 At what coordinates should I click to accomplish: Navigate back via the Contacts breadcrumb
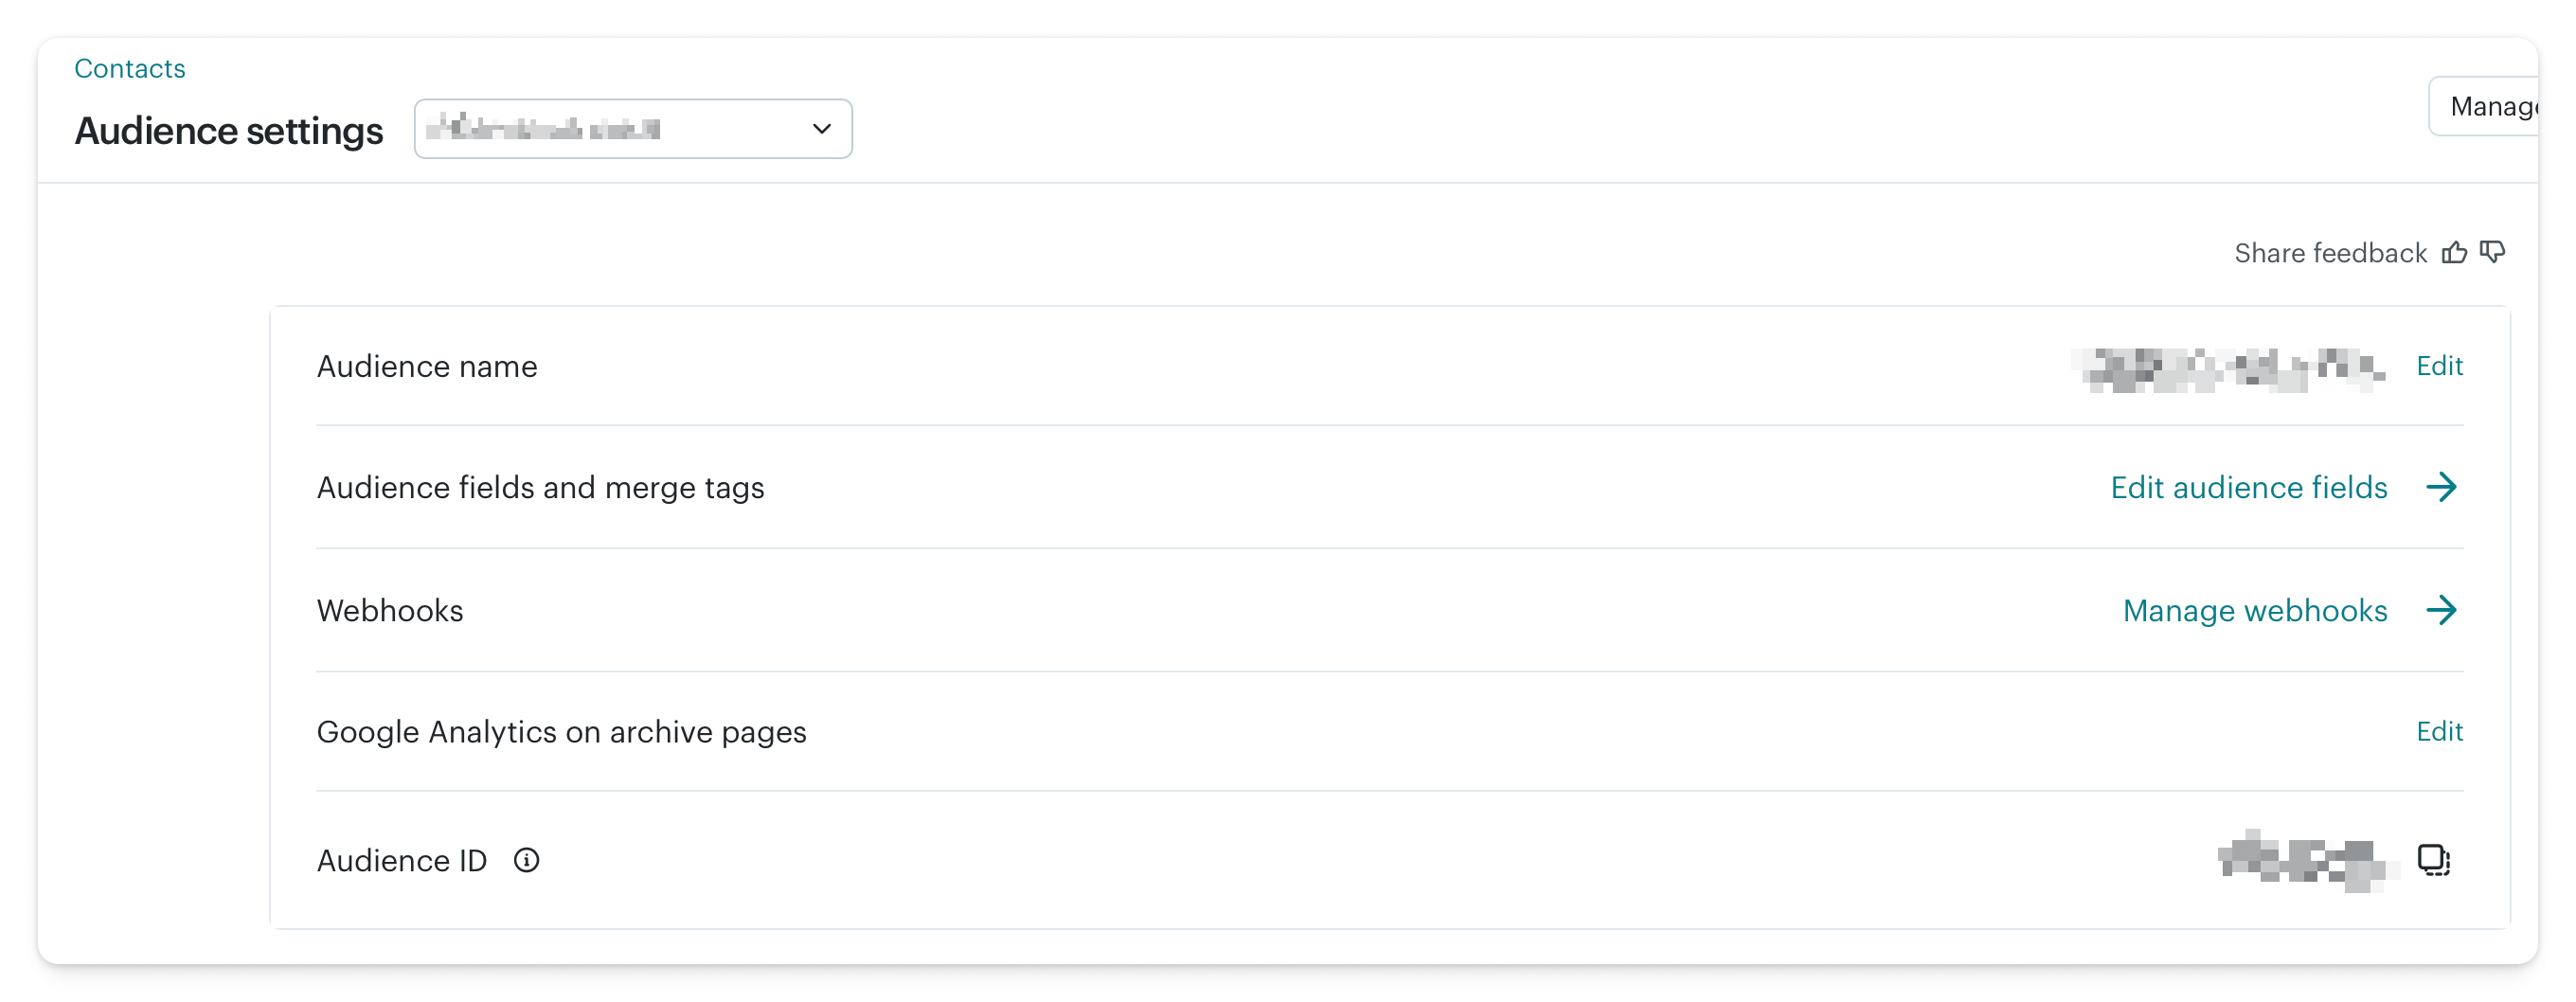[129, 68]
